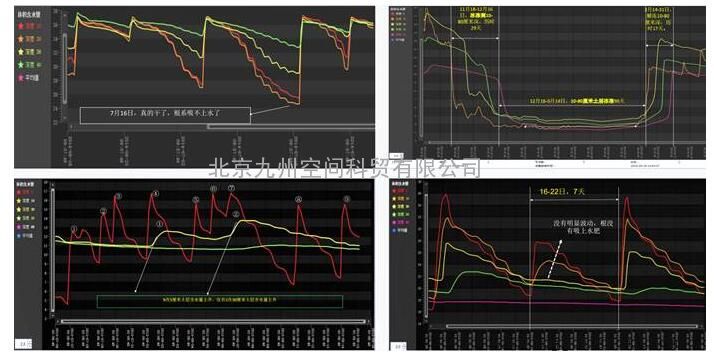Toggle pink 平均值 legend entry in top-left chart
The width and height of the screenshot is (714, 361).
click(28, 78)
